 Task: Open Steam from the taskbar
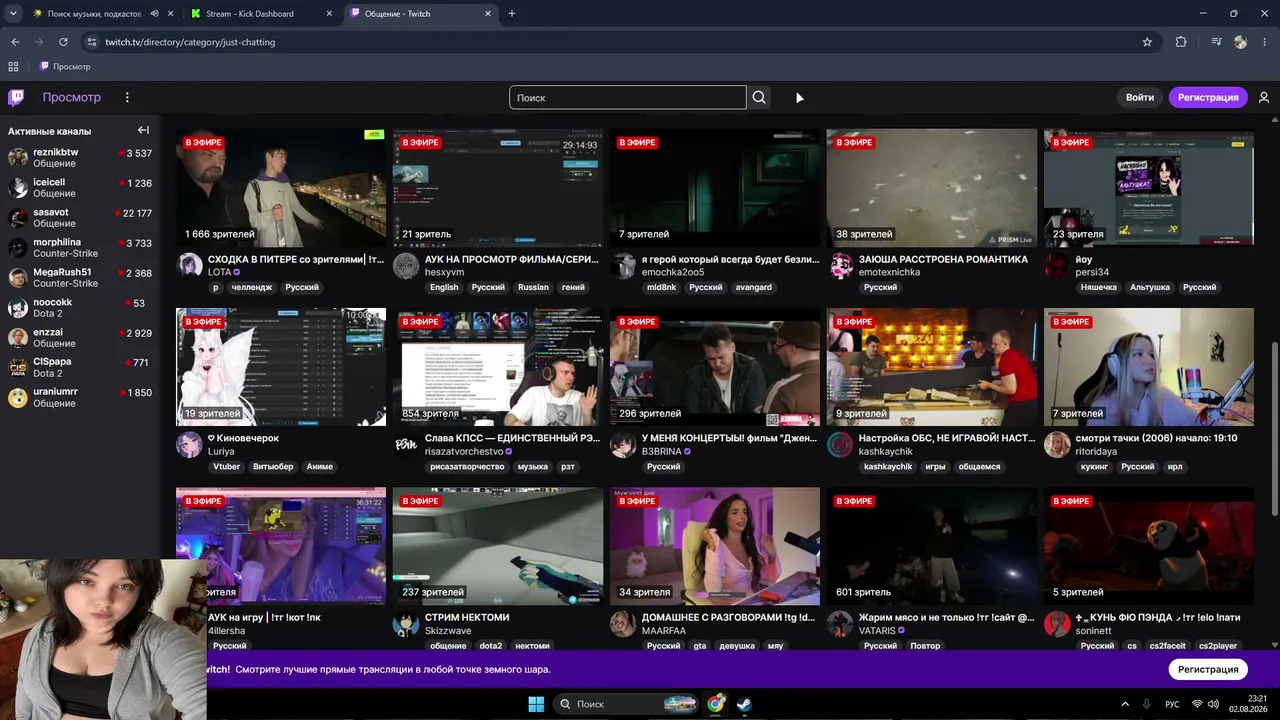click(x=743, y=704)
